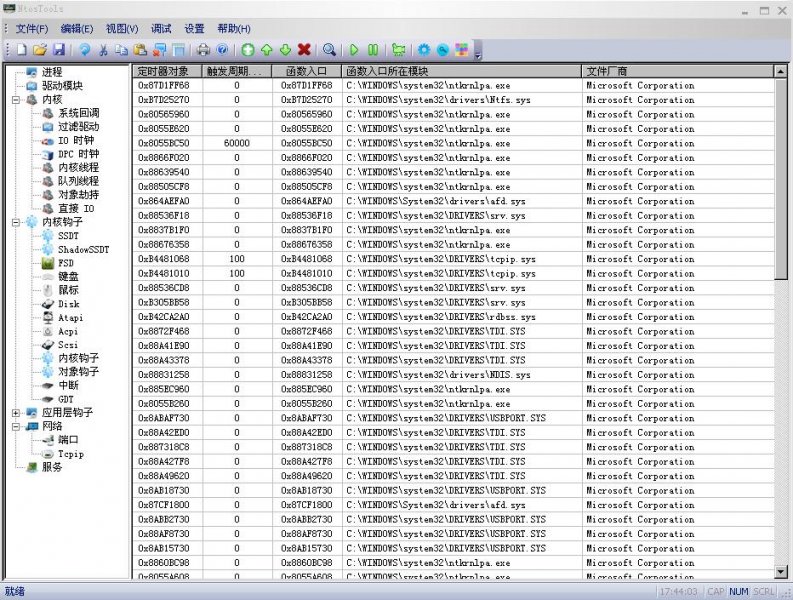Click the green Play icon
Image resolution: width=793 pixels, height=600 pixels.
[354, 50]
